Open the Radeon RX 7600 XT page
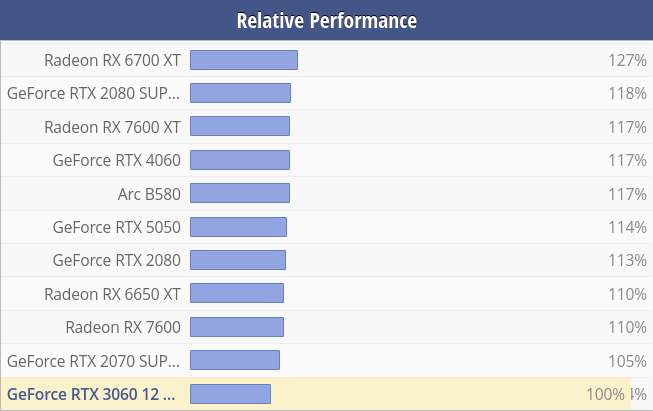The height and width of the screenshot is (411, 653). click(112, 127)
